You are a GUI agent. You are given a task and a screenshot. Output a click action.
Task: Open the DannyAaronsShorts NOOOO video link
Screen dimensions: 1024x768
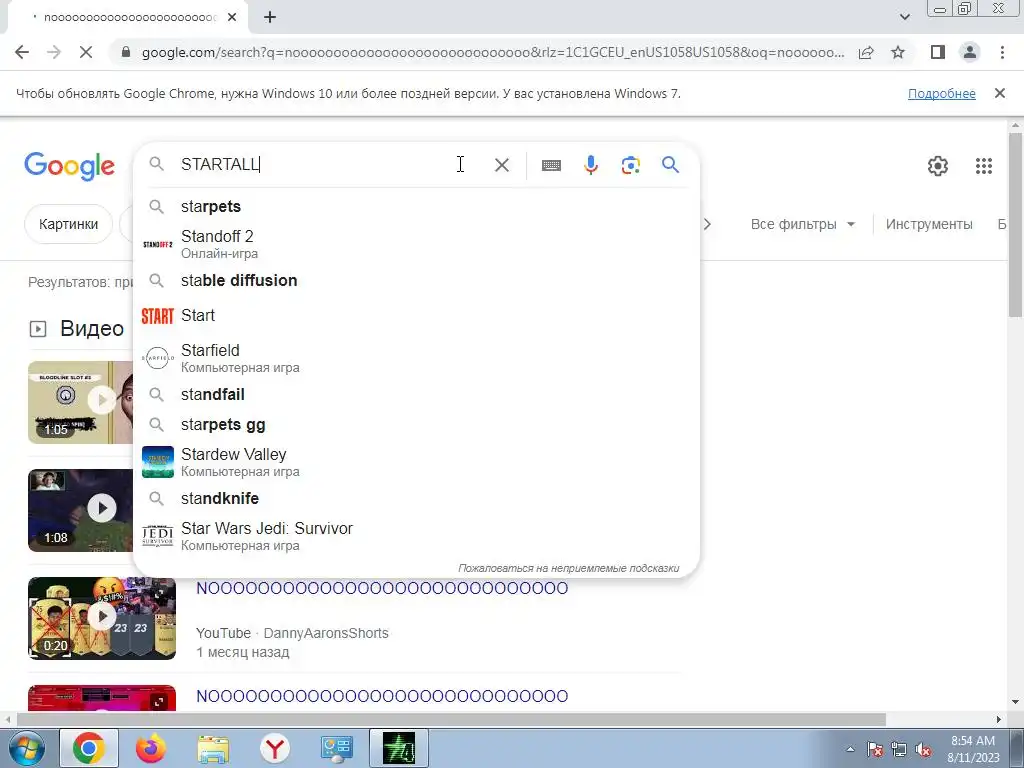pos(382,588)
